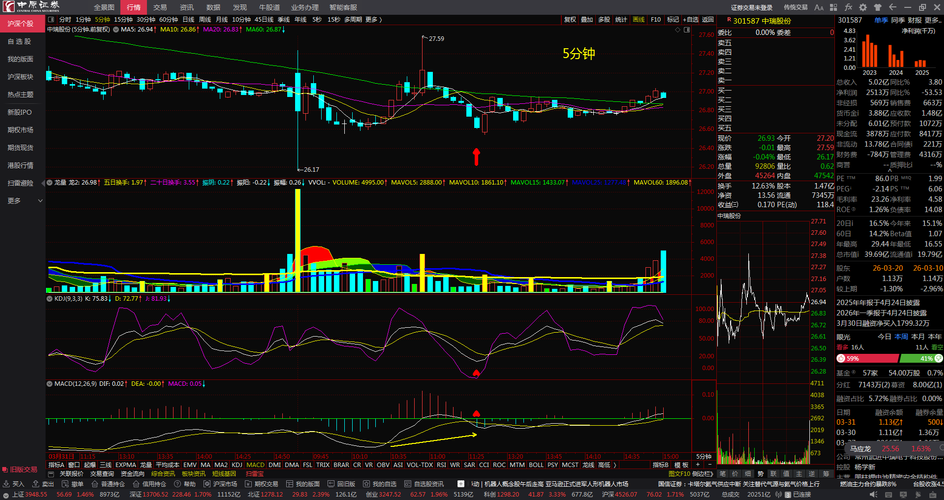Switch to 交易 top menu tab

point(160,7)
